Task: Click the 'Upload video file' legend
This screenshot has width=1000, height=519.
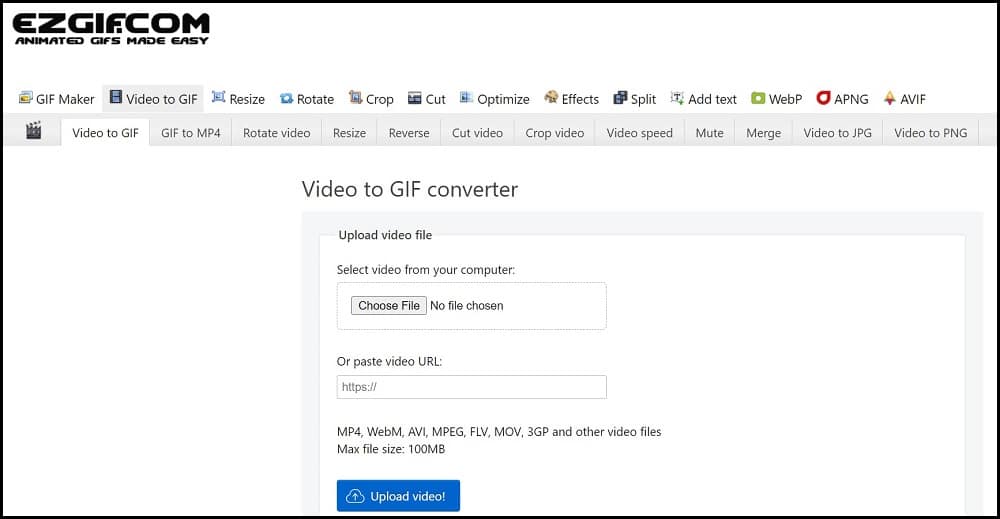Action: 385,235
